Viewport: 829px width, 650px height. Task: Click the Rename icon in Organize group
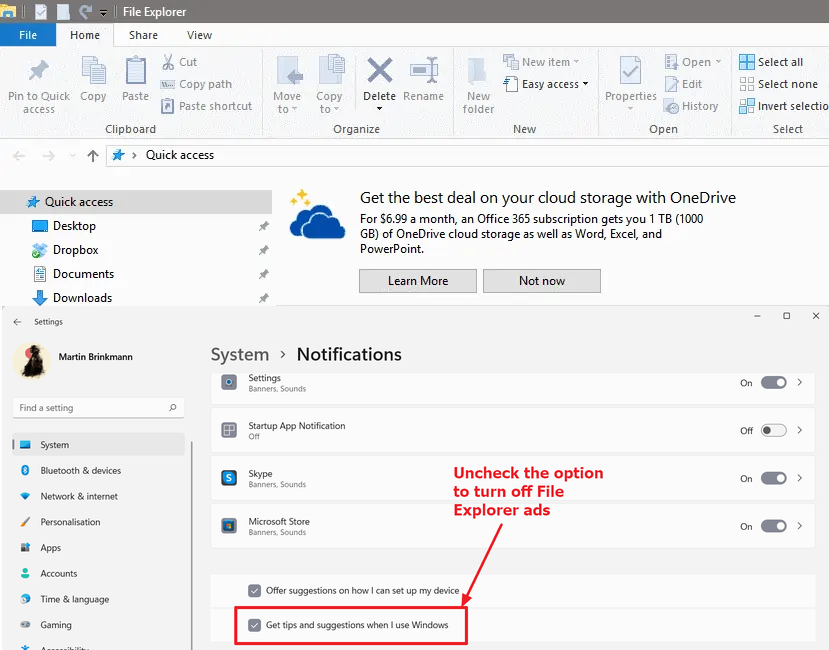point(423,72)
